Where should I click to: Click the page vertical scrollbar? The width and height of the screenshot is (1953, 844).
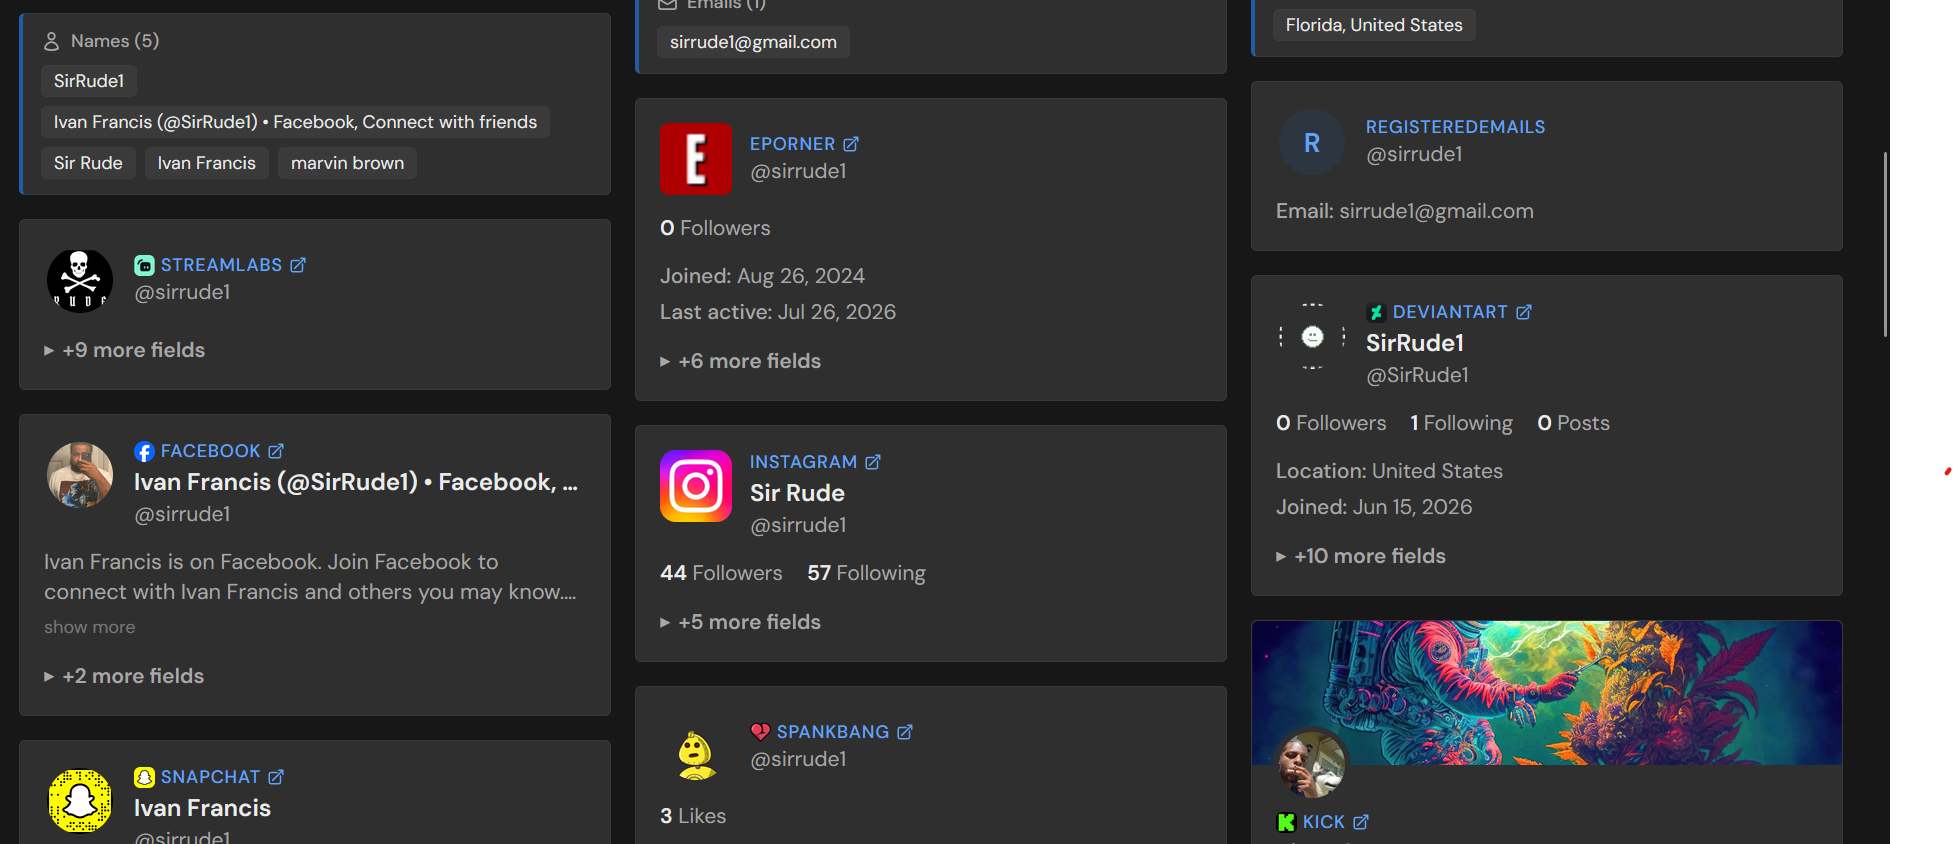point(1885,244)
